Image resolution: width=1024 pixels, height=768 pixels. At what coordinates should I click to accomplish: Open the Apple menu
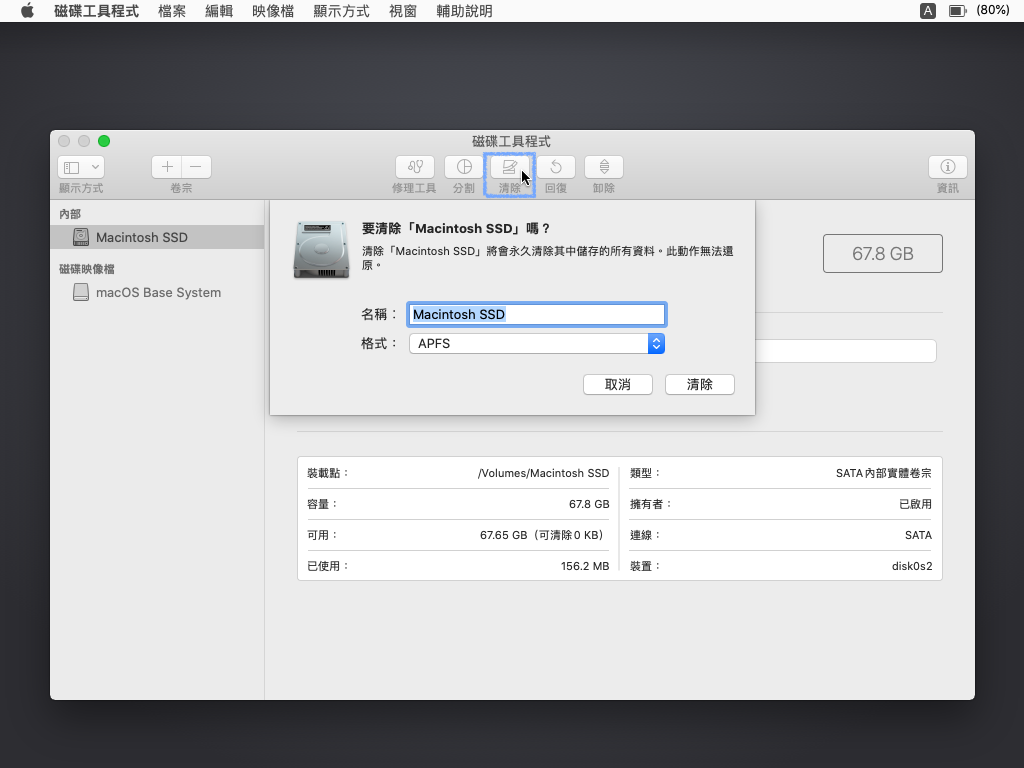[27, 10]
